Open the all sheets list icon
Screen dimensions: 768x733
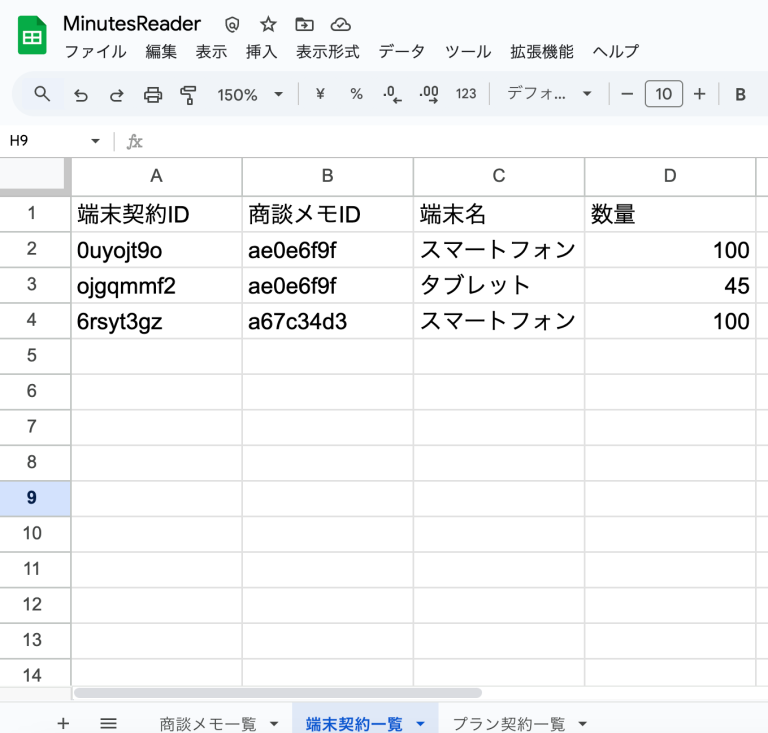[109, 723]
